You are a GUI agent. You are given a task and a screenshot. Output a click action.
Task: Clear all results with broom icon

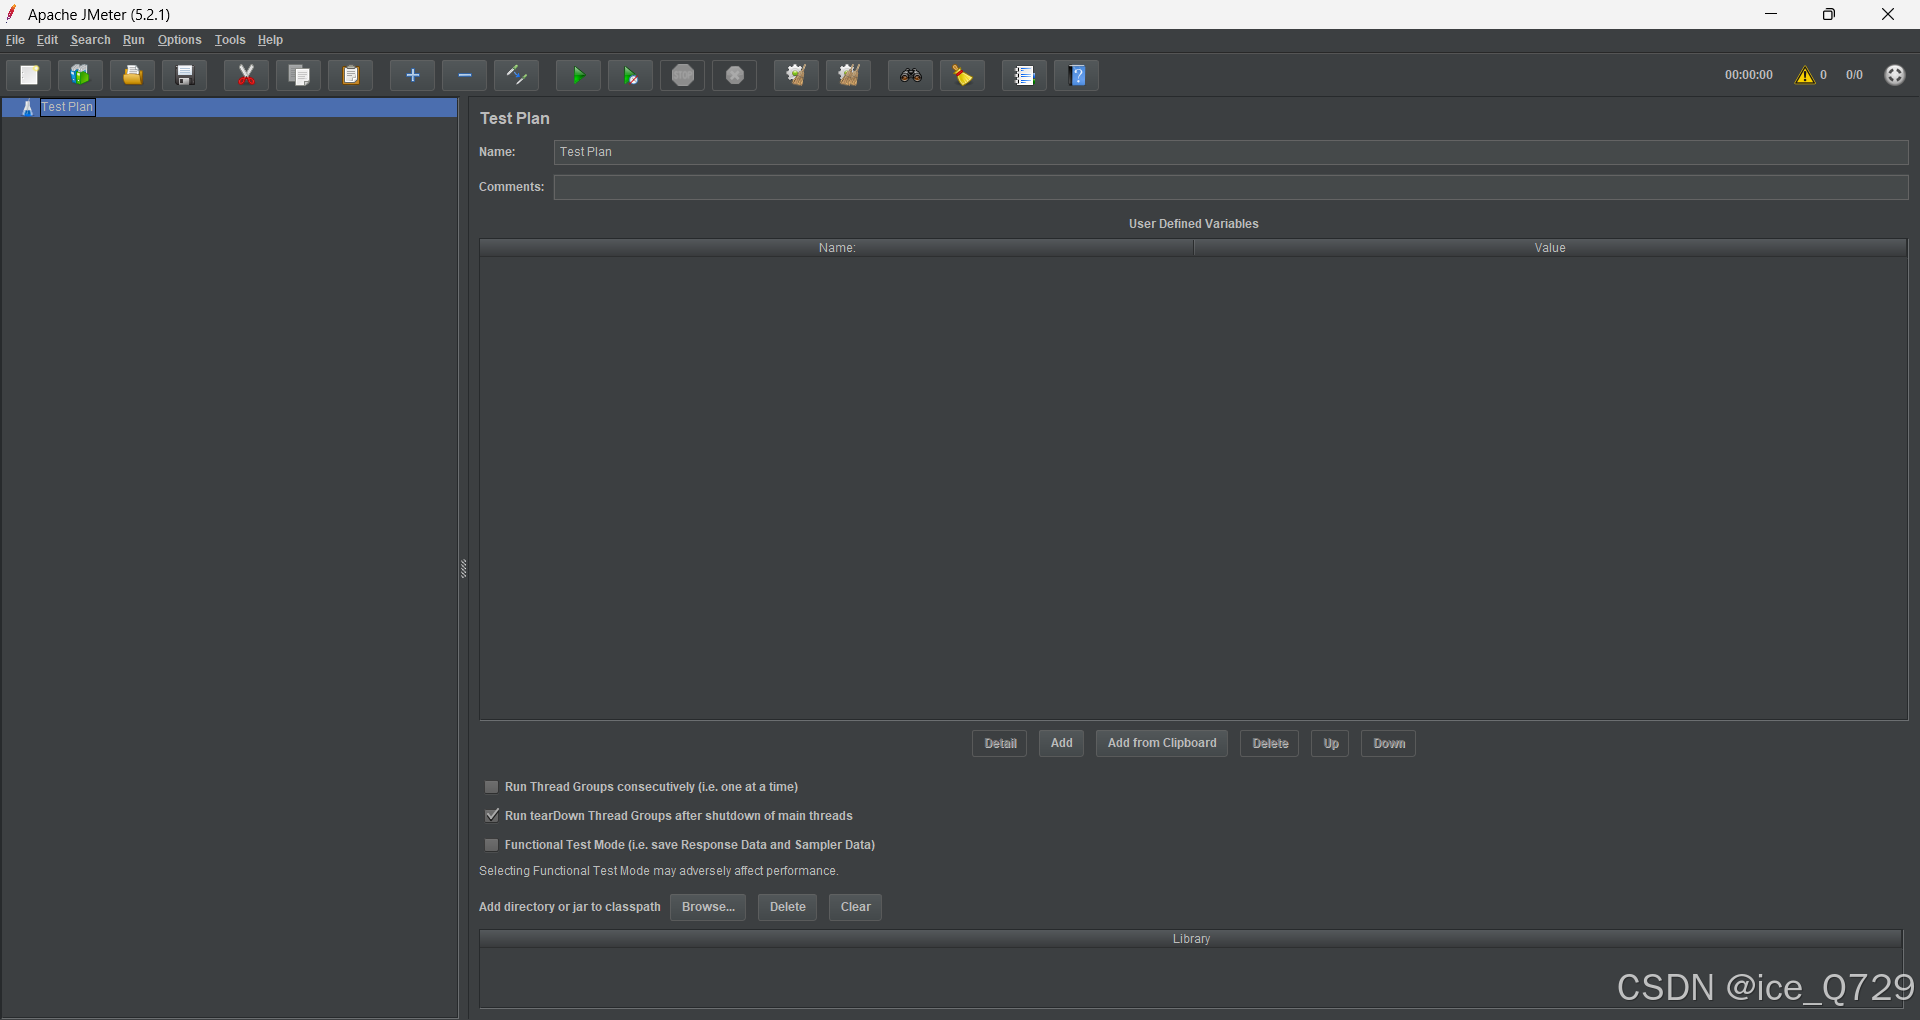click(x=961, y=75)
